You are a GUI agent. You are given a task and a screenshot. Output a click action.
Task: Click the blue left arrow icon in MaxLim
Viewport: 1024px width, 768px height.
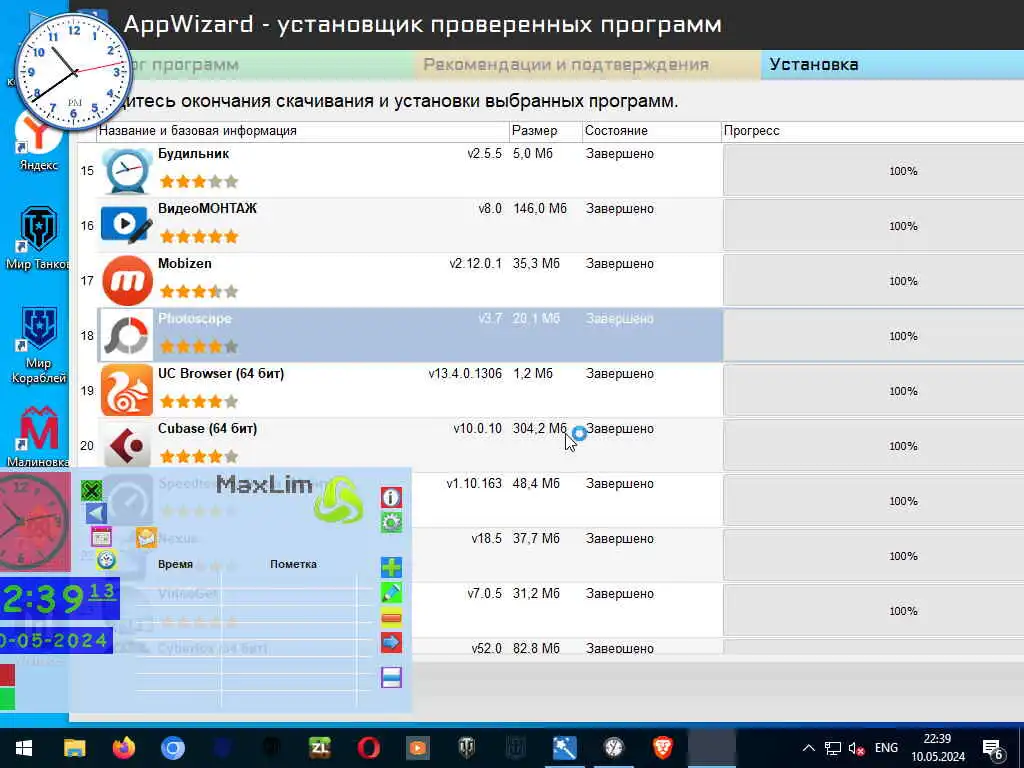pyautogui.click(x=96, y=513)
